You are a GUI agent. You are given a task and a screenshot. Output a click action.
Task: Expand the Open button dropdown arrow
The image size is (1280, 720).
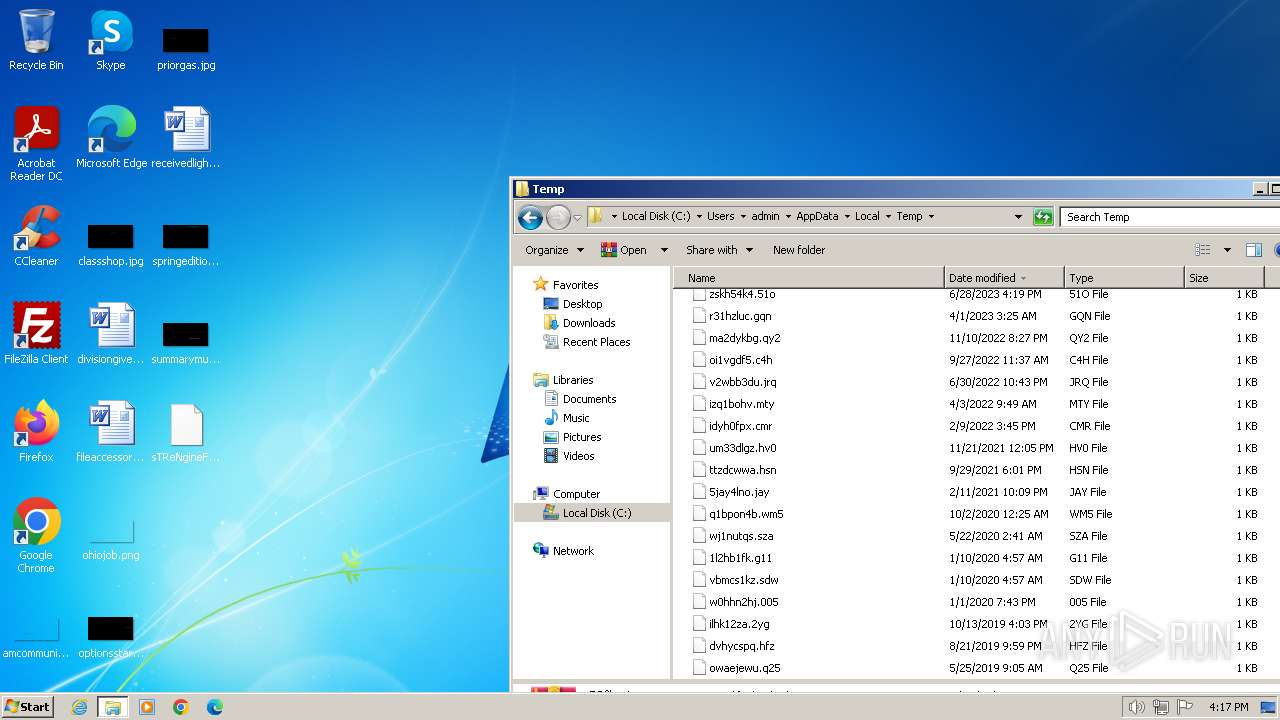pyautogui.click(x=664, y=250)
